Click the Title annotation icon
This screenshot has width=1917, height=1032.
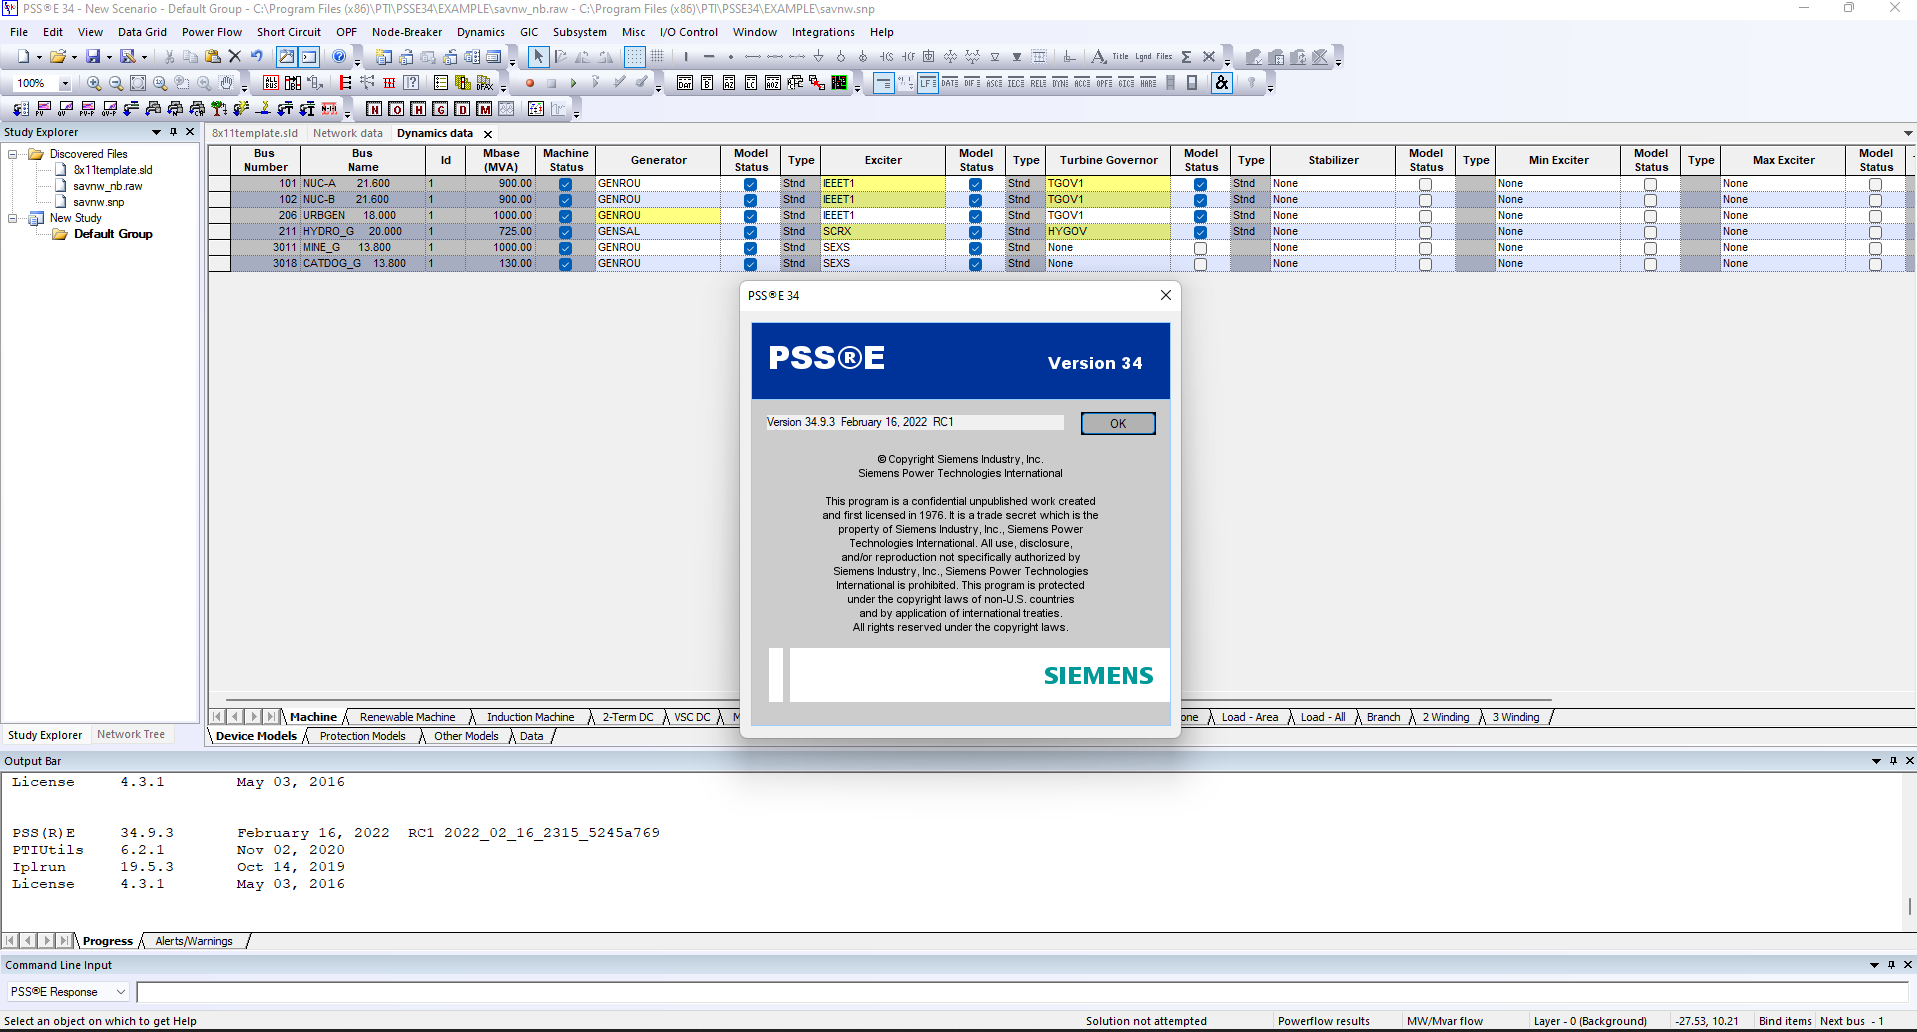(x=1120, y=57)
